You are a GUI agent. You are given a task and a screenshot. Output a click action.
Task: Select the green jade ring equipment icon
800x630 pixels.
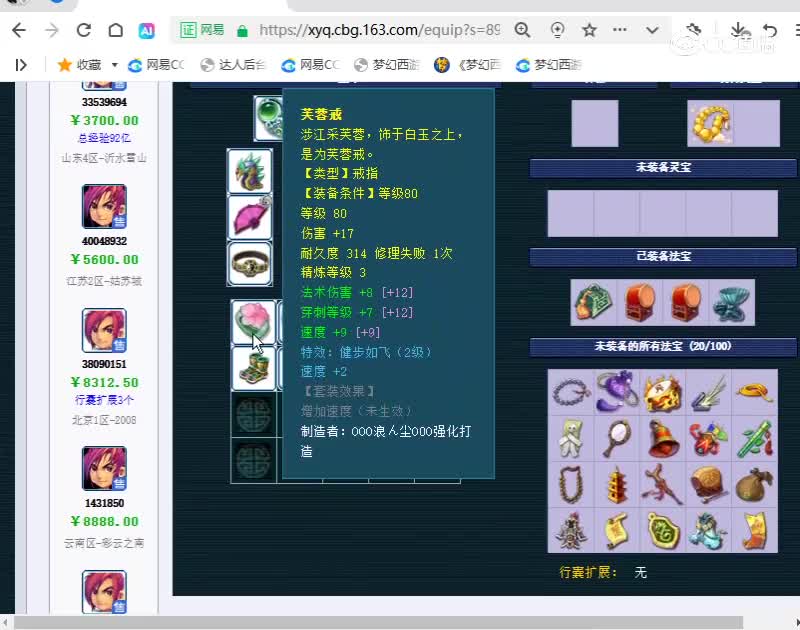pos(268,118)
